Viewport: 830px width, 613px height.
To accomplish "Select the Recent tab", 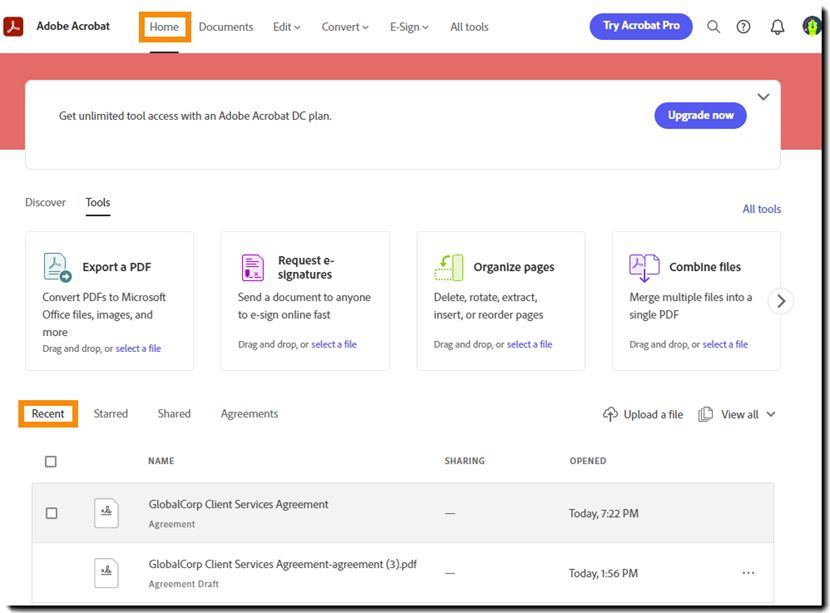I will 48,413.
